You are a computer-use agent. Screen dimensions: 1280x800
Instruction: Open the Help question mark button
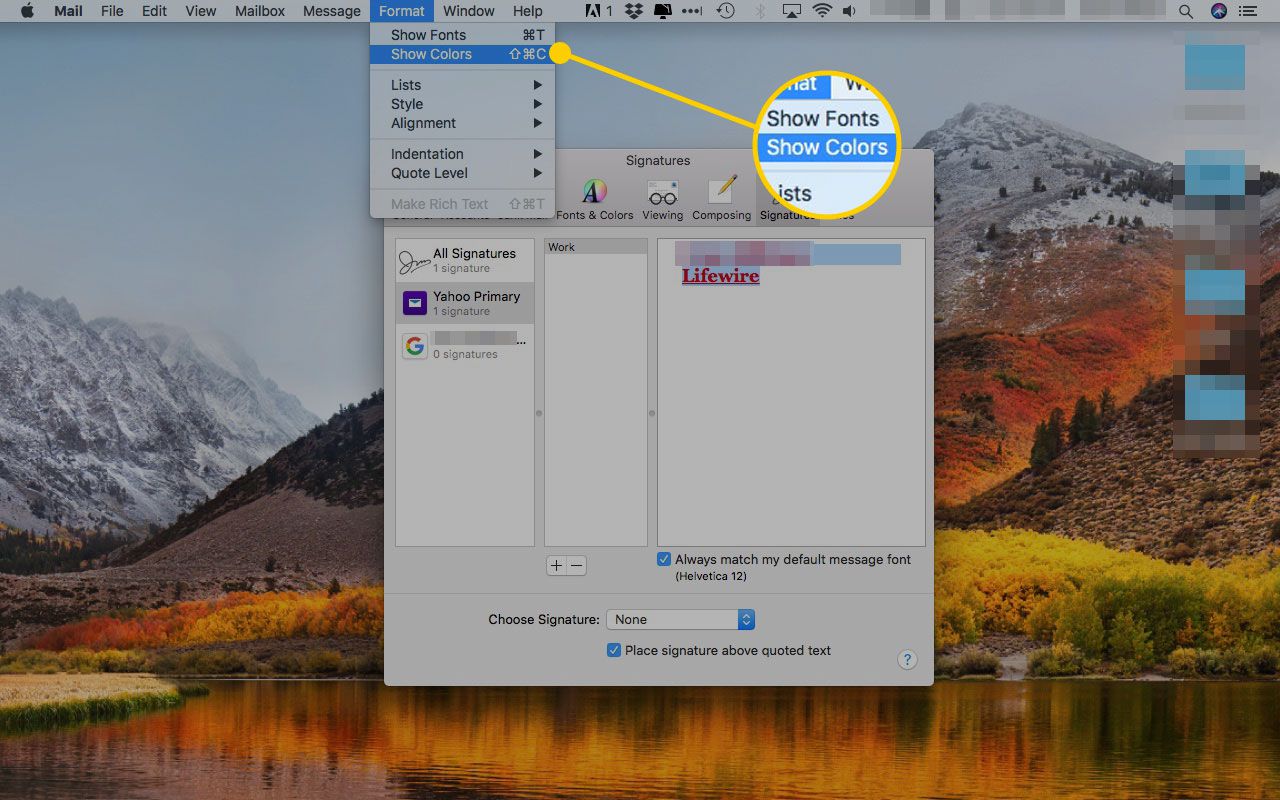click(x=907, y=659)
